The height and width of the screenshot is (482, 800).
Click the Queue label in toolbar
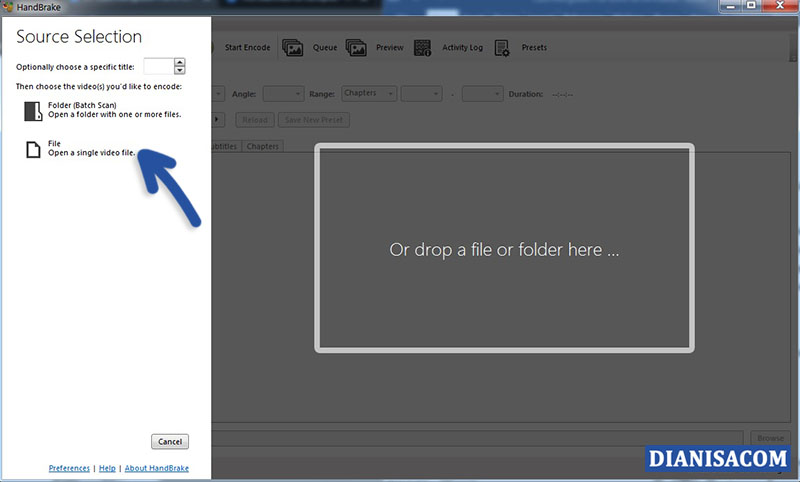[325, 47]
